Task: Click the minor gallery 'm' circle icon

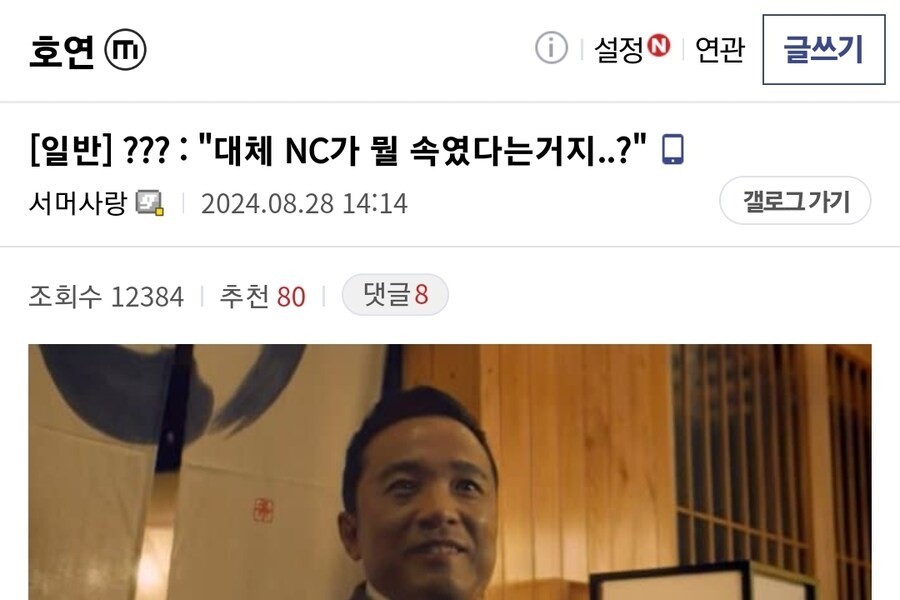Action: [125, 49]
